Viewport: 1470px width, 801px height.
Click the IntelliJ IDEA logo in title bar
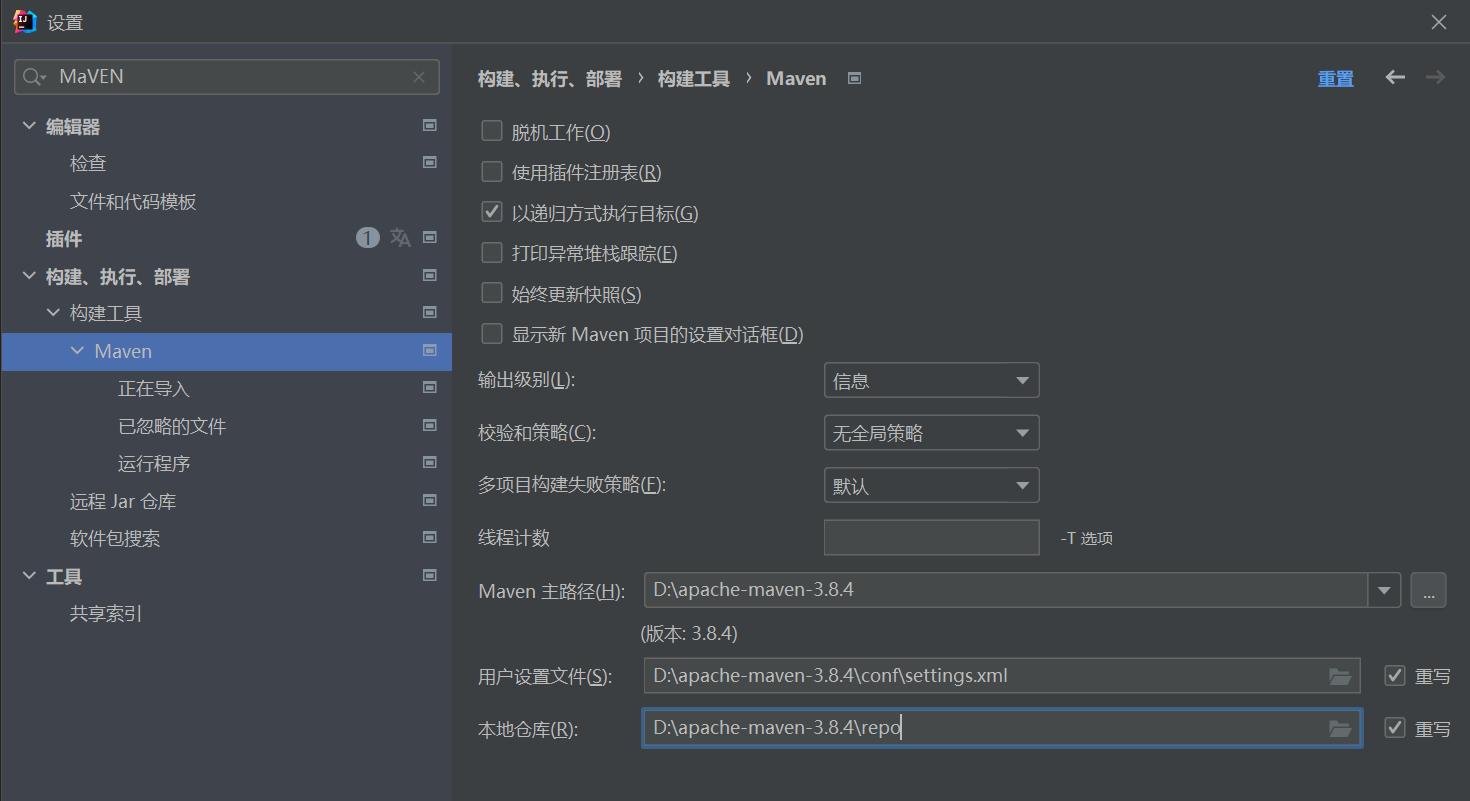25,22
